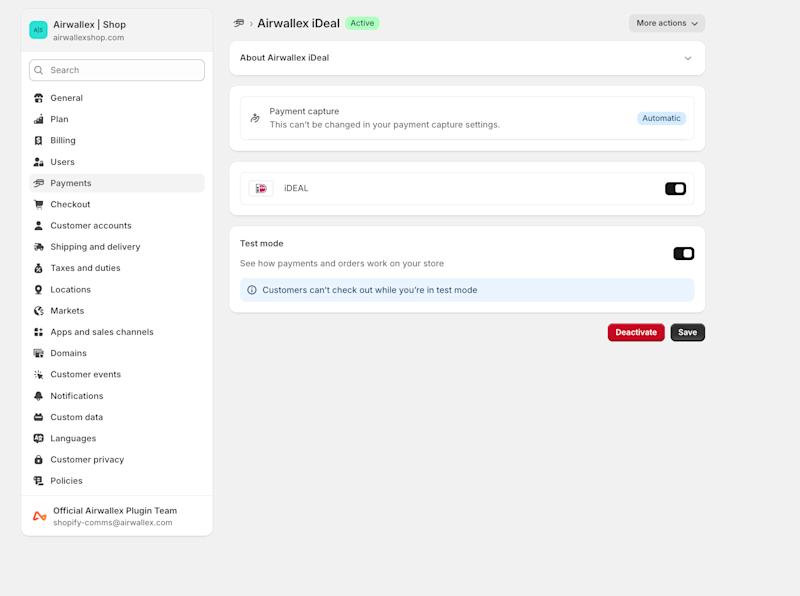Click the Policies document icon
Screen dimensions: 800x596
click(38, 481)
